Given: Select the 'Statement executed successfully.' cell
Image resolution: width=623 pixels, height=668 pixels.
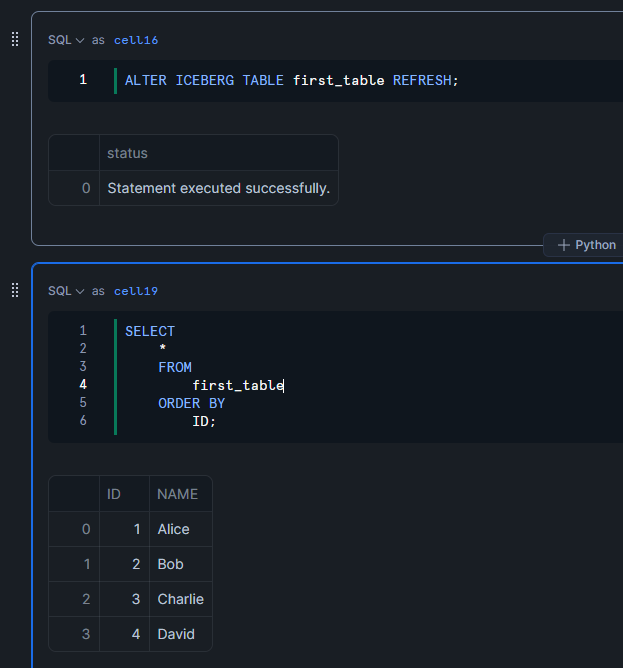Looking at the screenshot, I should [x=219, y=188].
